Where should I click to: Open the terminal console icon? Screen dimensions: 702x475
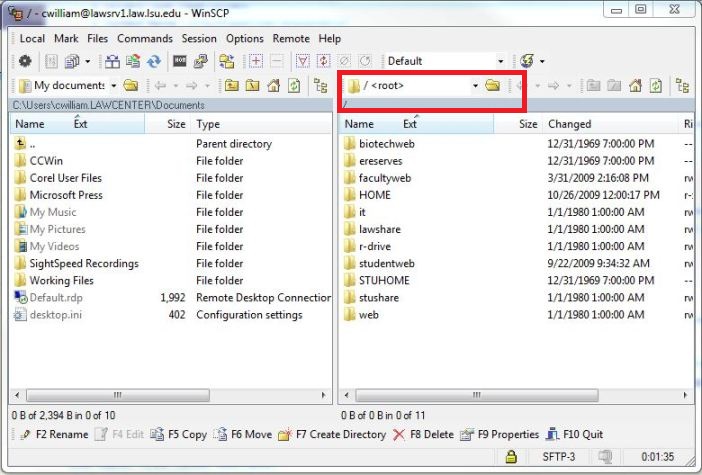coord(180,61)
